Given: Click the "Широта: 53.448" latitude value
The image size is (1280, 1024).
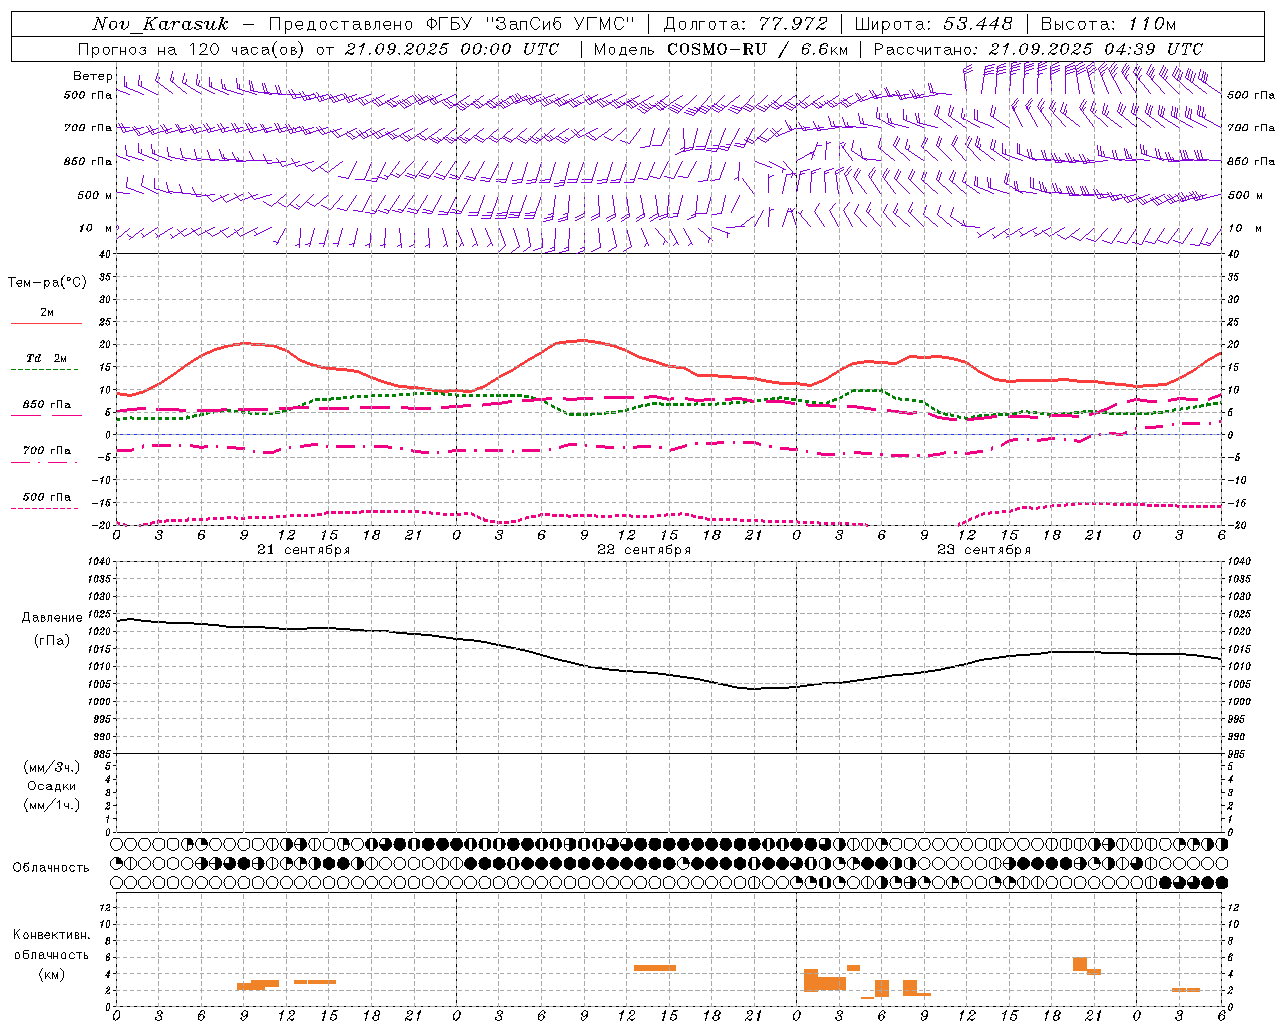Looking at the screenshot, I should [934, 24].
